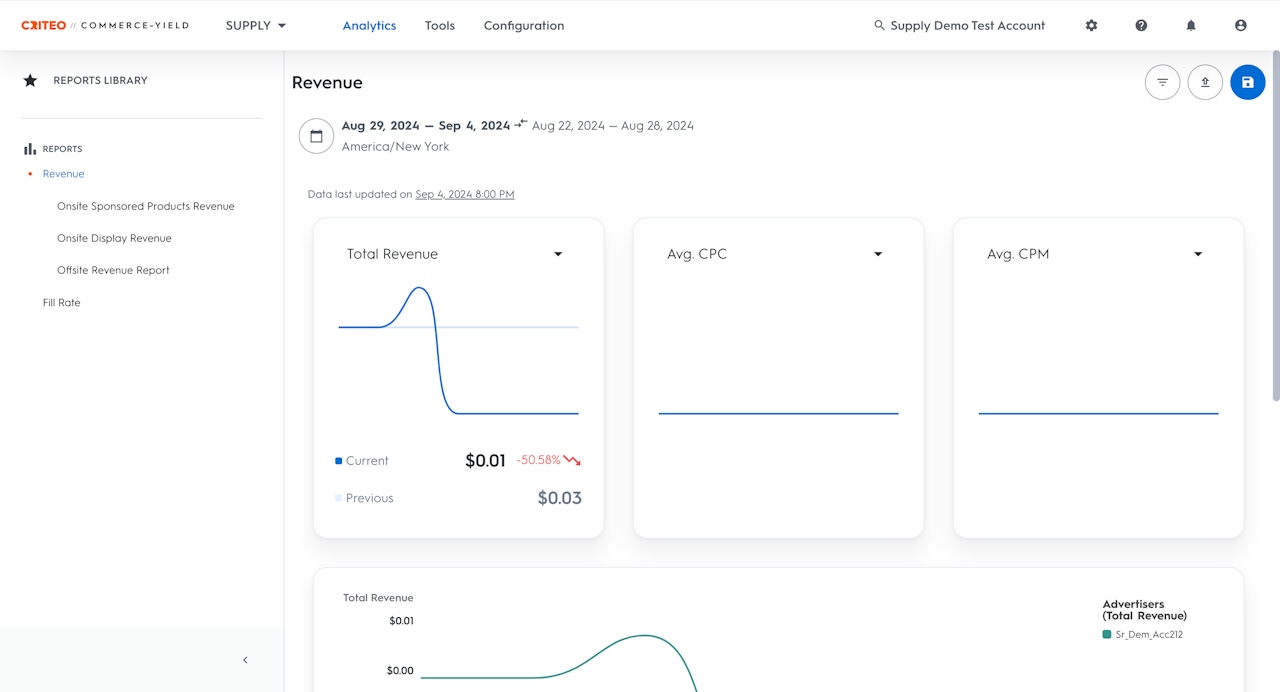
Task: Open the Total Revenue metric dropdown
Action: coord(558,254)
